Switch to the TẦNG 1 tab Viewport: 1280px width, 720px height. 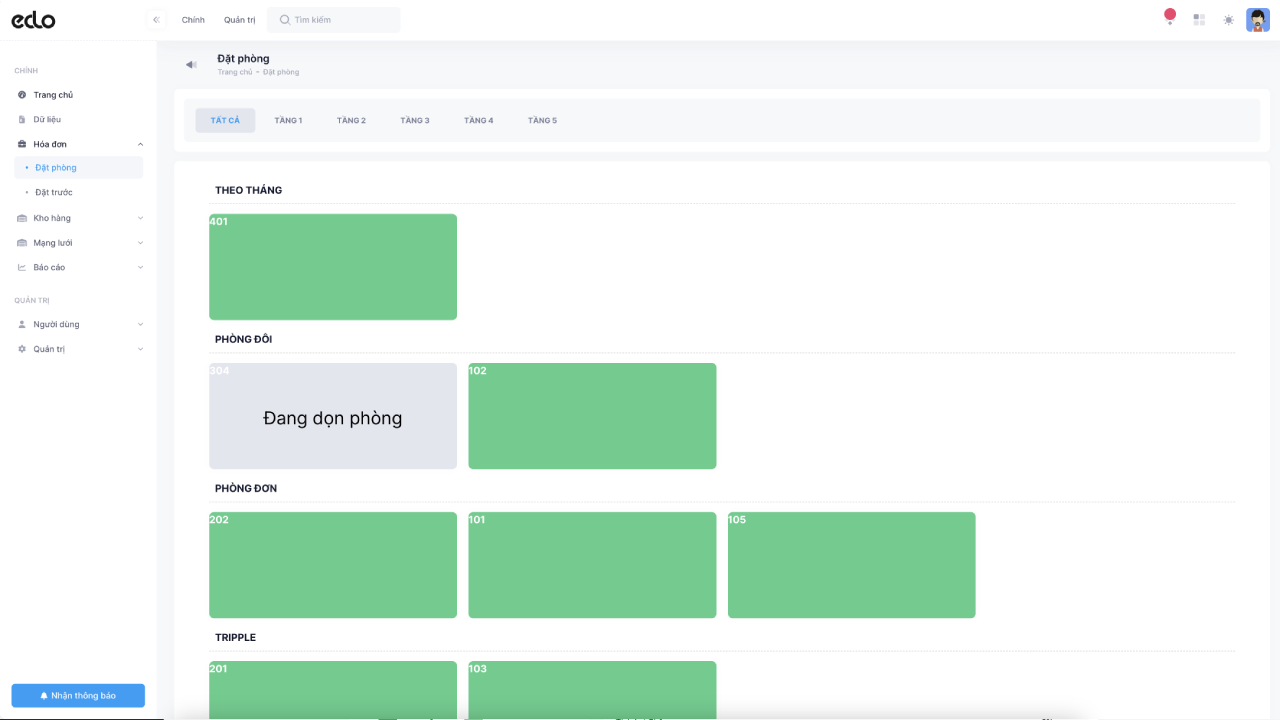288,120
